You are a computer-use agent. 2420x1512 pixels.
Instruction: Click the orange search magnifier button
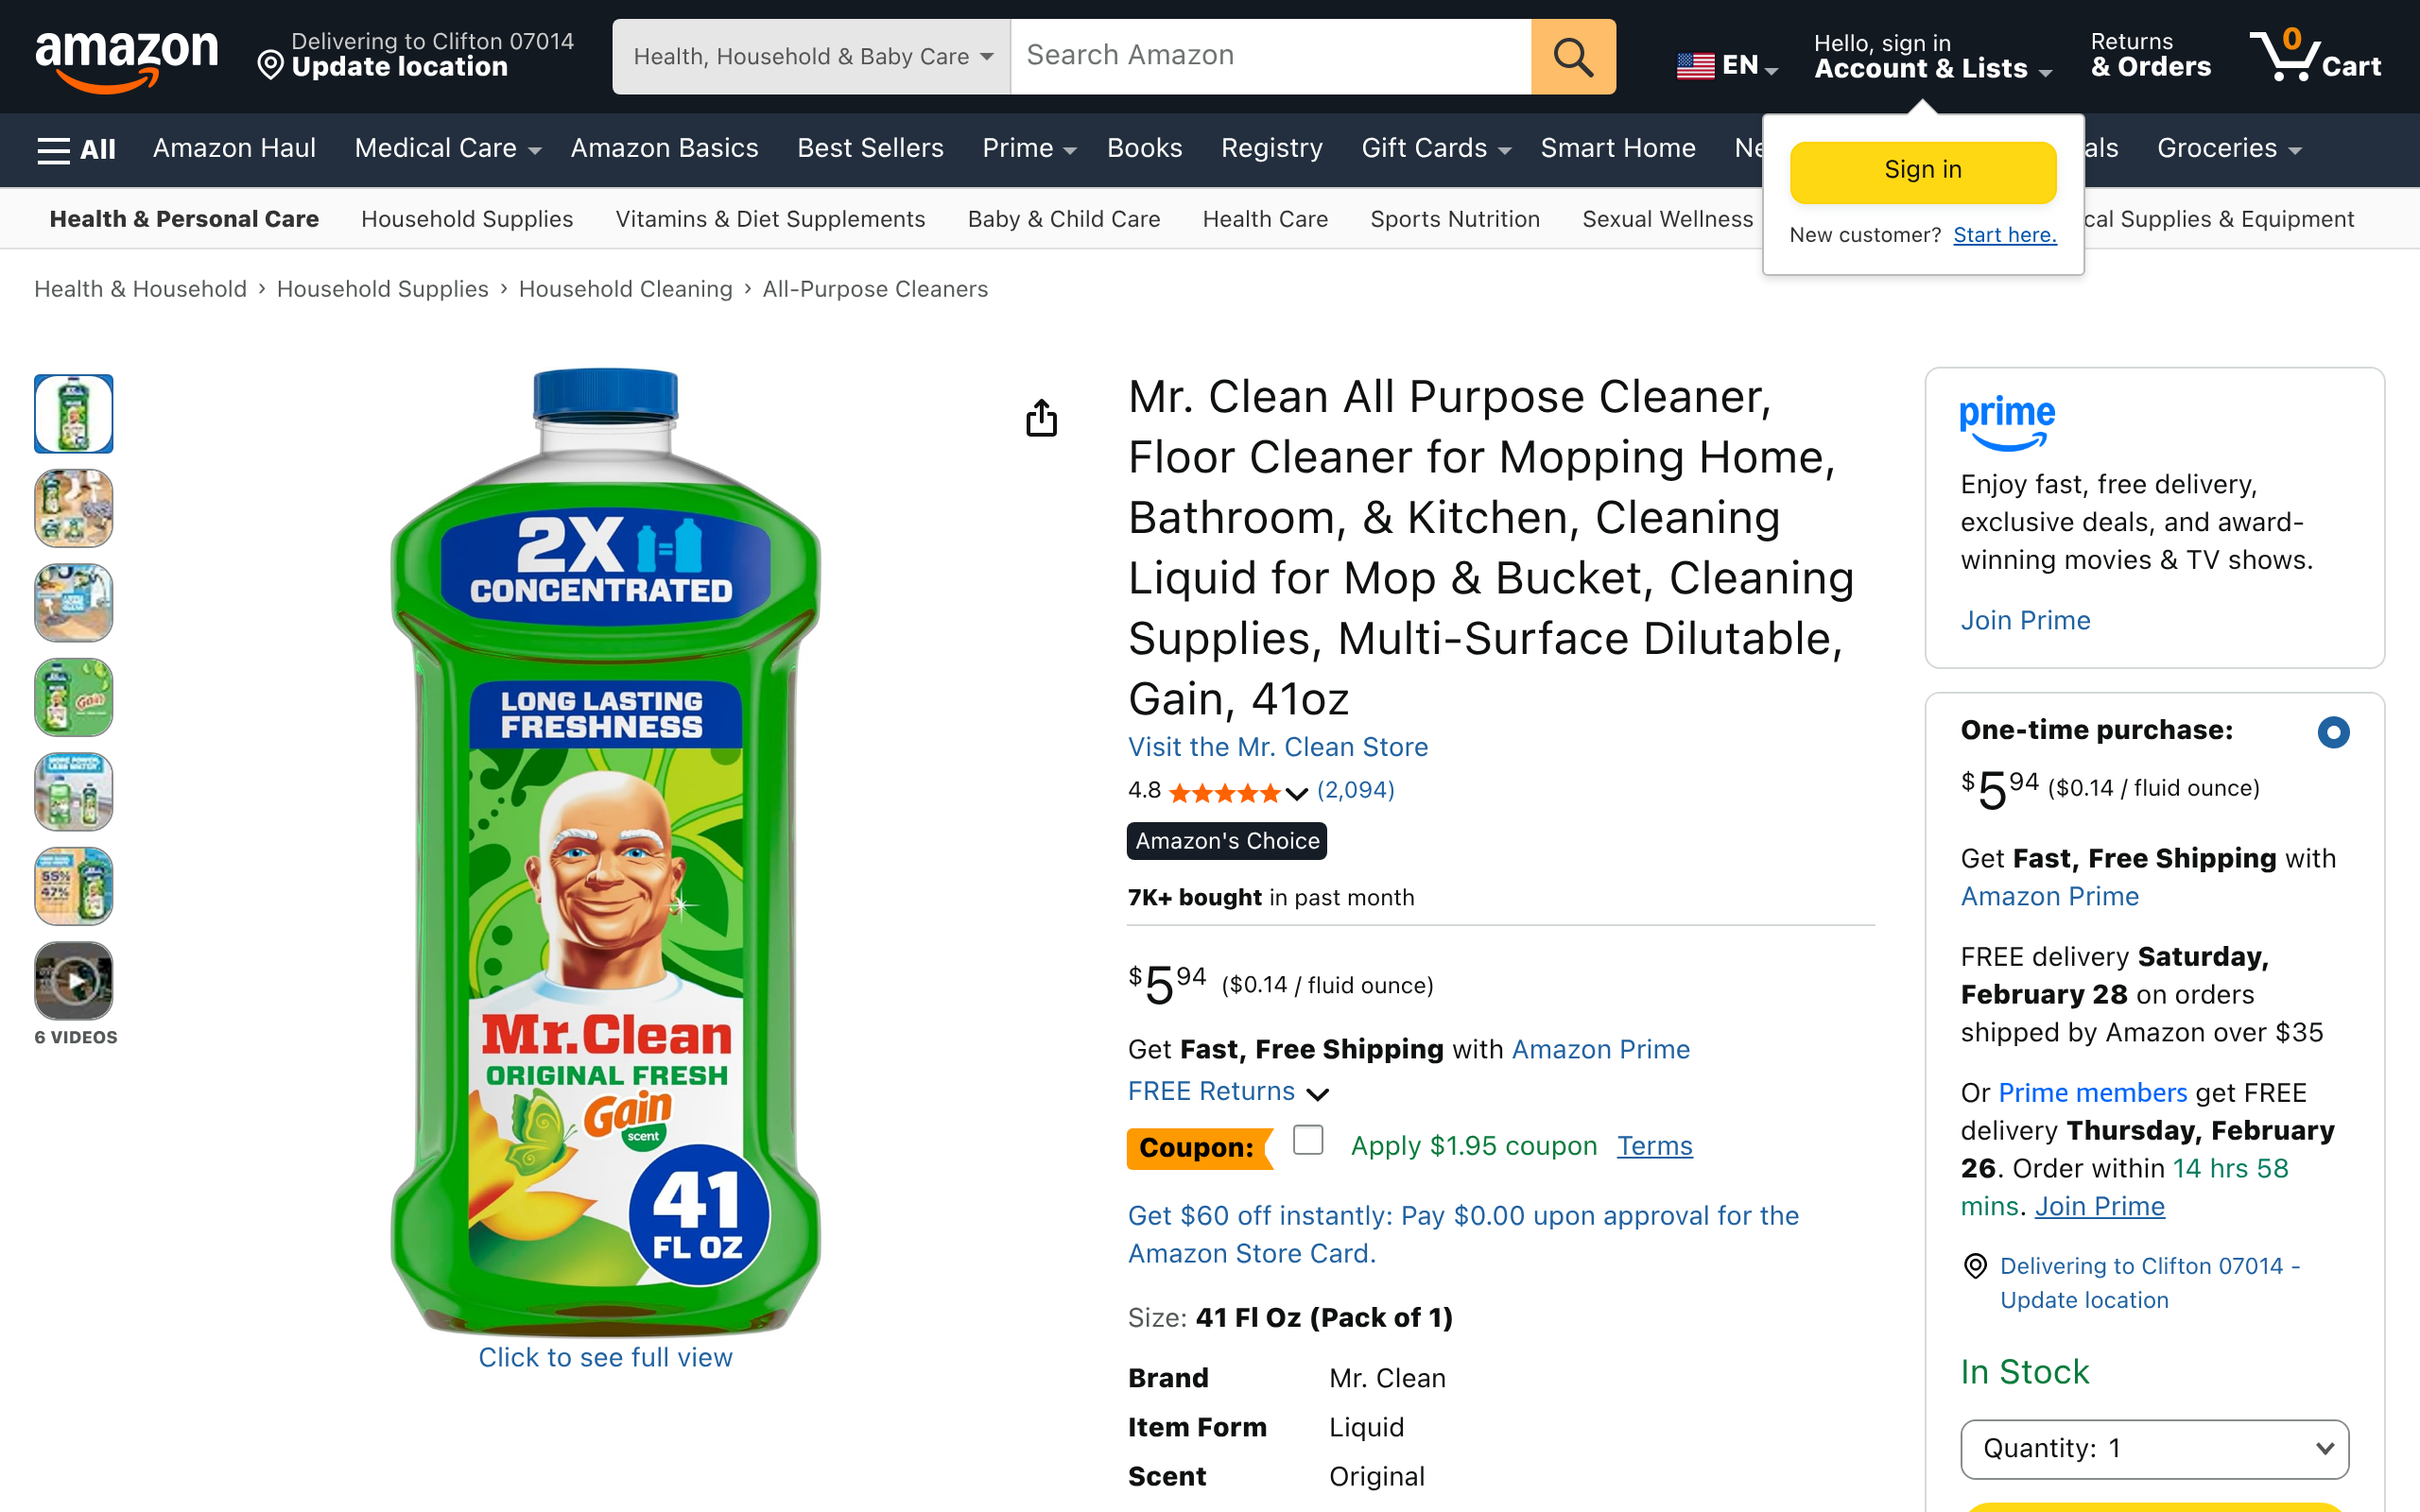[1572, 57]
